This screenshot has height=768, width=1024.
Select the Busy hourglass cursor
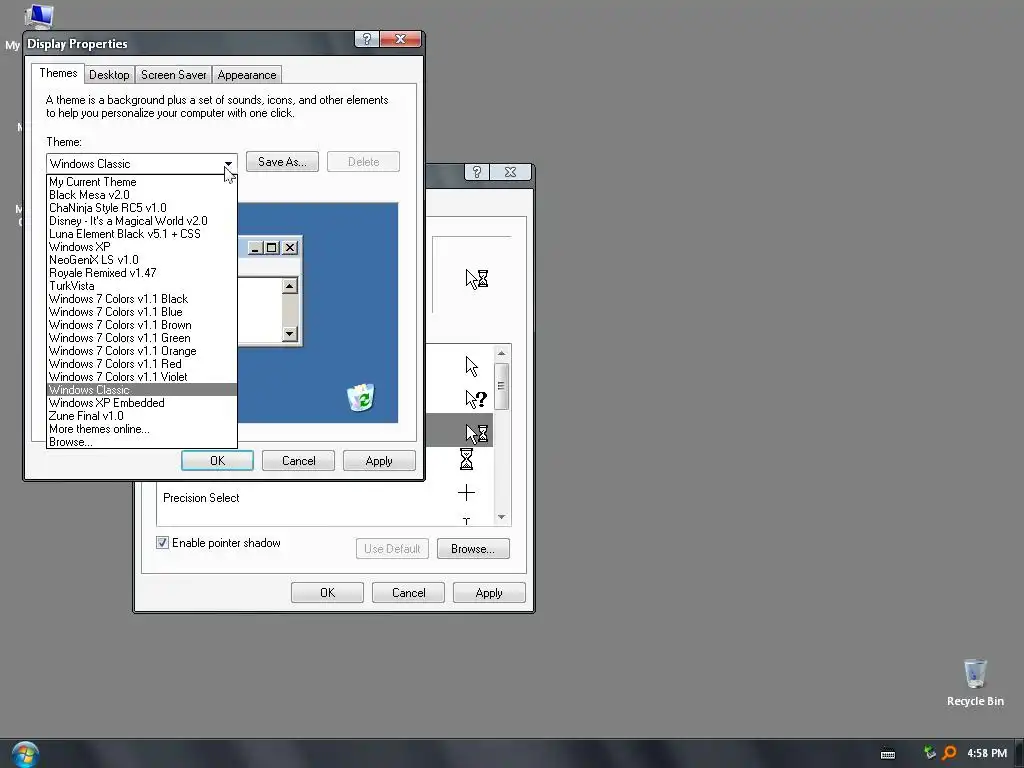click(x=466, y=459)
